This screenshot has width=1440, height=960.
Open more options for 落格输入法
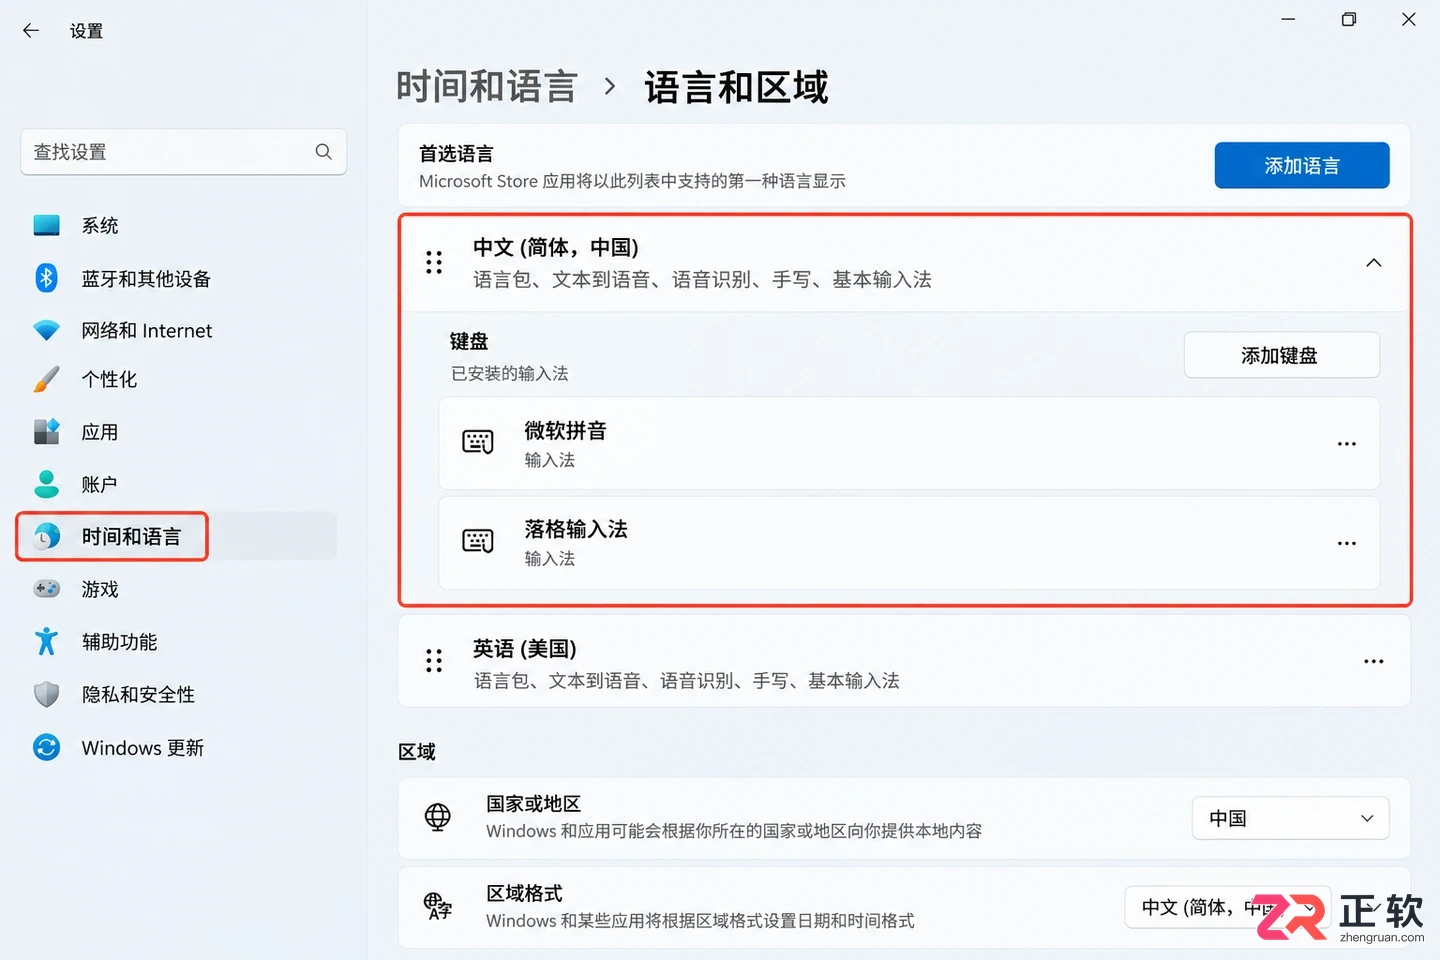[x=1347, y=543]
